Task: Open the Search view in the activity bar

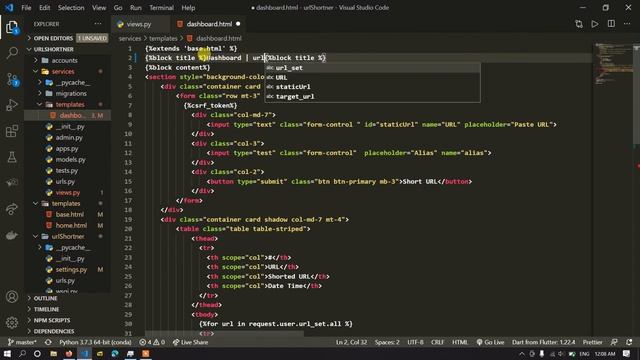Action: pos(12,52)
